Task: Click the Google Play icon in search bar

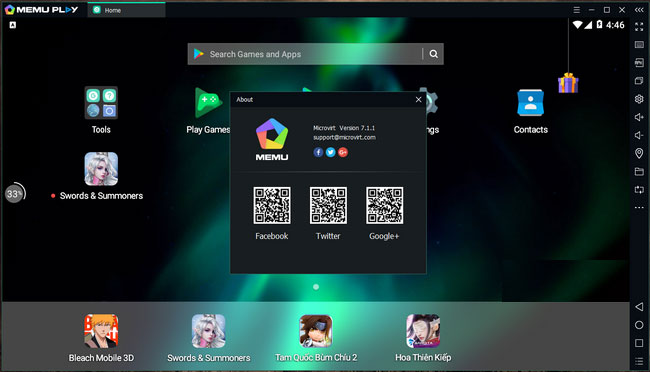Action: click(x=199, y=54)
